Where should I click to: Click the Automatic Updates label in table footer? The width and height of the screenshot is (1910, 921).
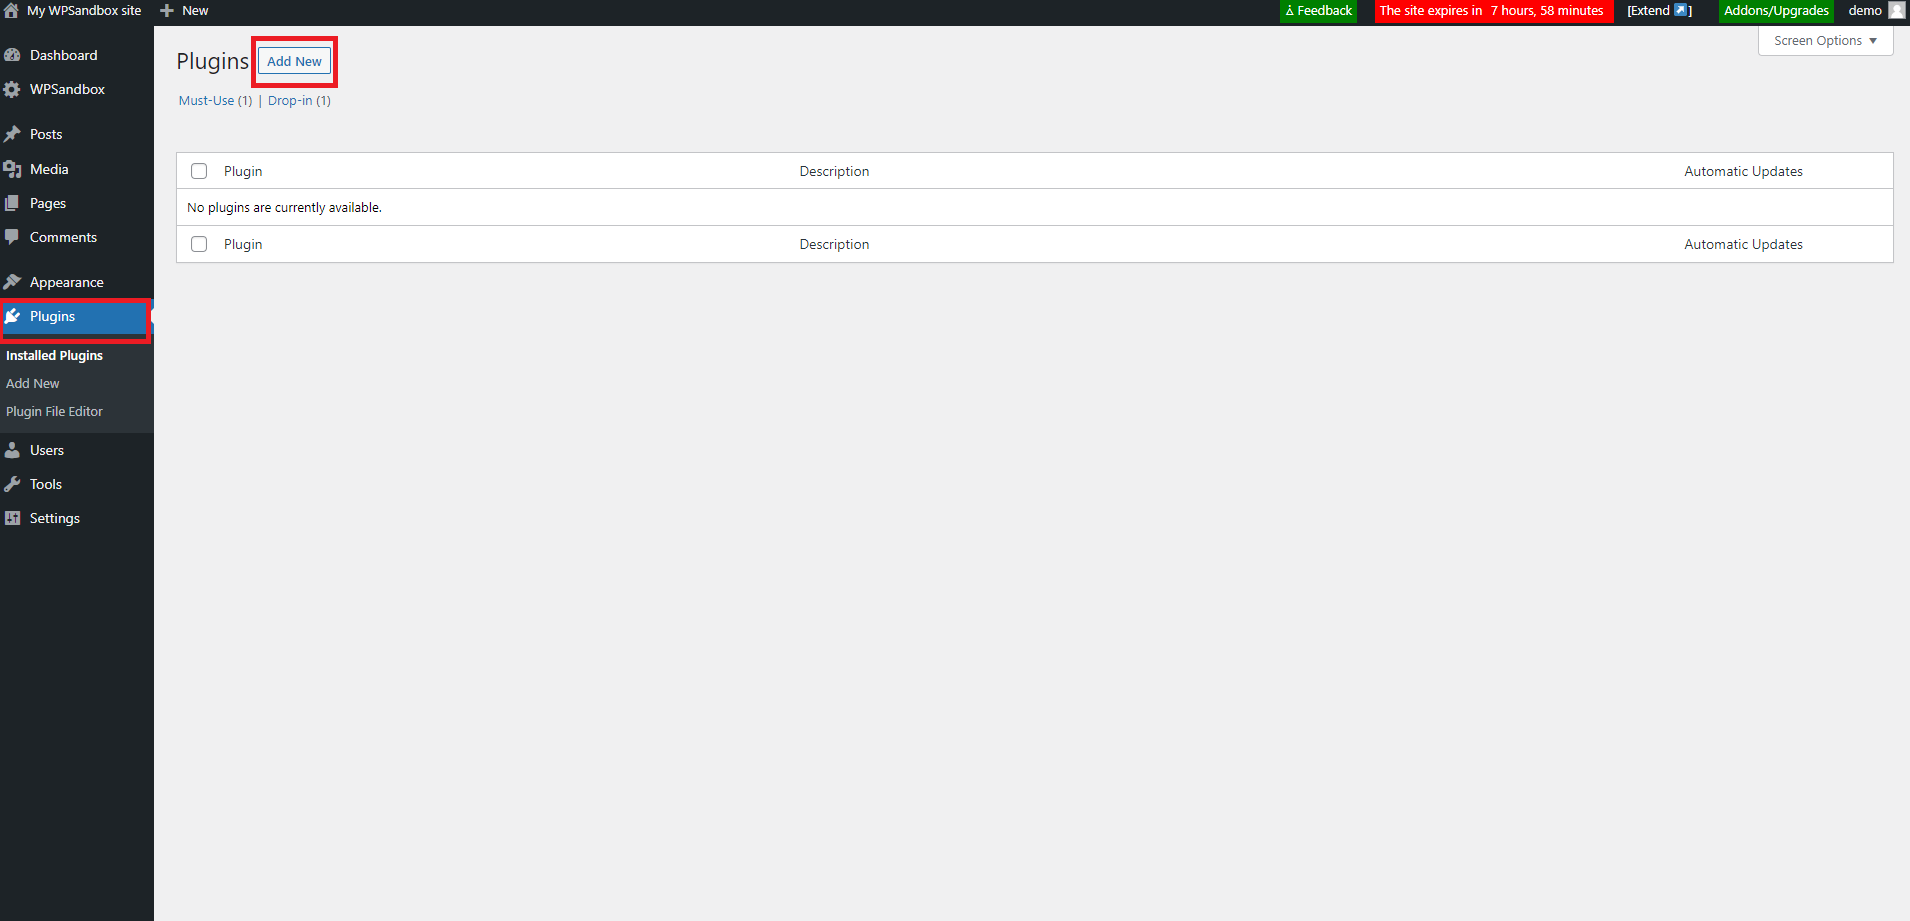(1743, 244)
